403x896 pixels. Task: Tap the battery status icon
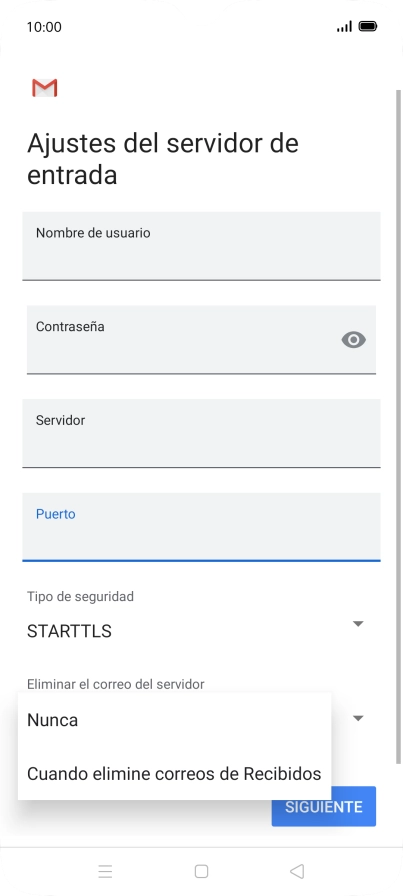tap(368, 26)
